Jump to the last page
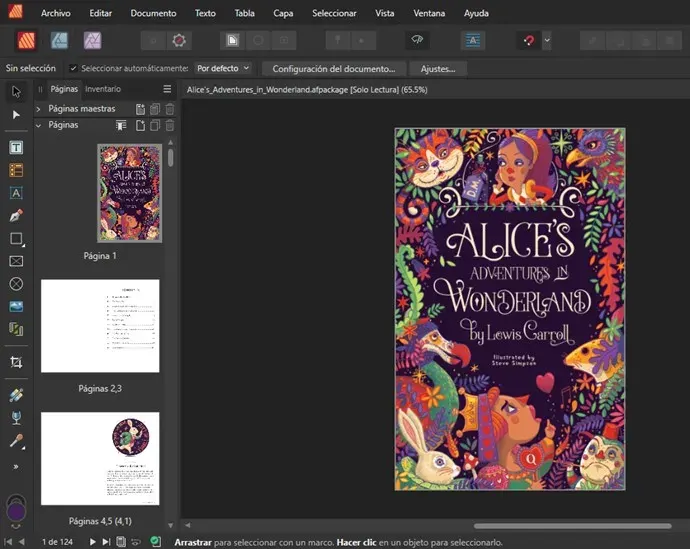This screenshot has height=549, width=690. pyautogui.click(x=106, y=542)
